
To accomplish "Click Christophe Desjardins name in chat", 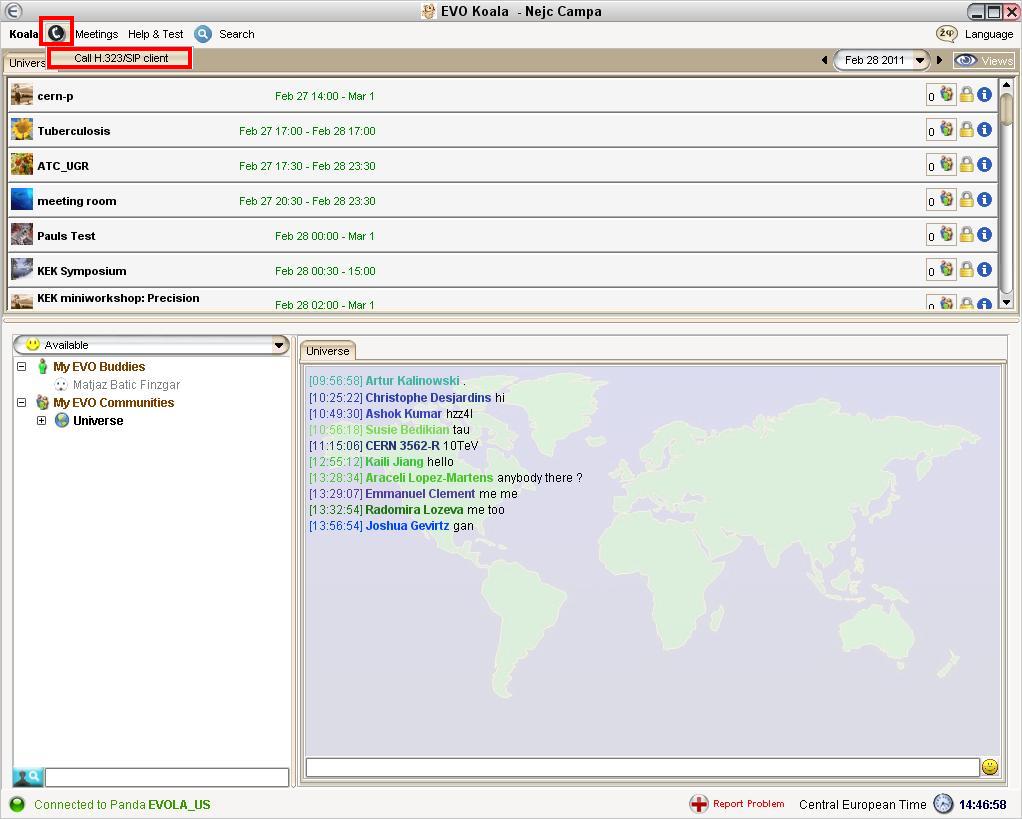I will [428, 397].
